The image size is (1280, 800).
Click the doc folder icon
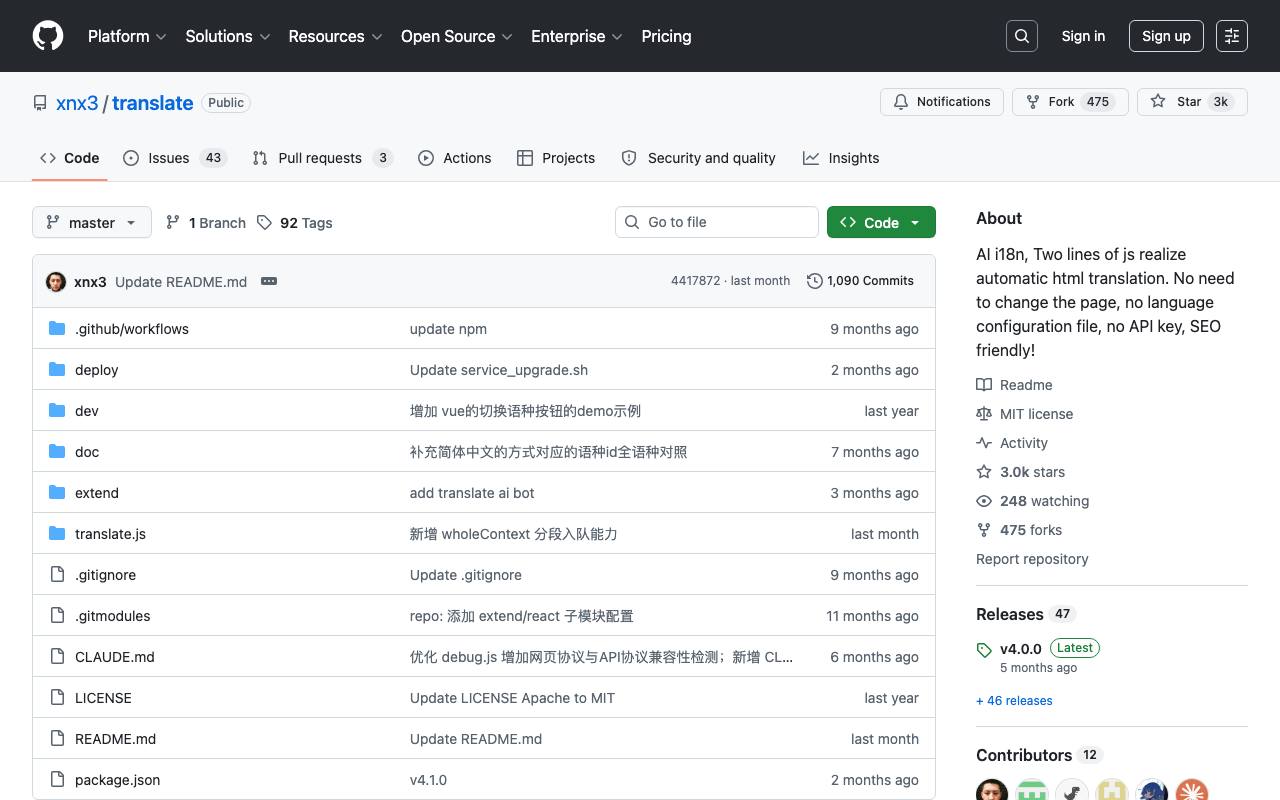57,451
